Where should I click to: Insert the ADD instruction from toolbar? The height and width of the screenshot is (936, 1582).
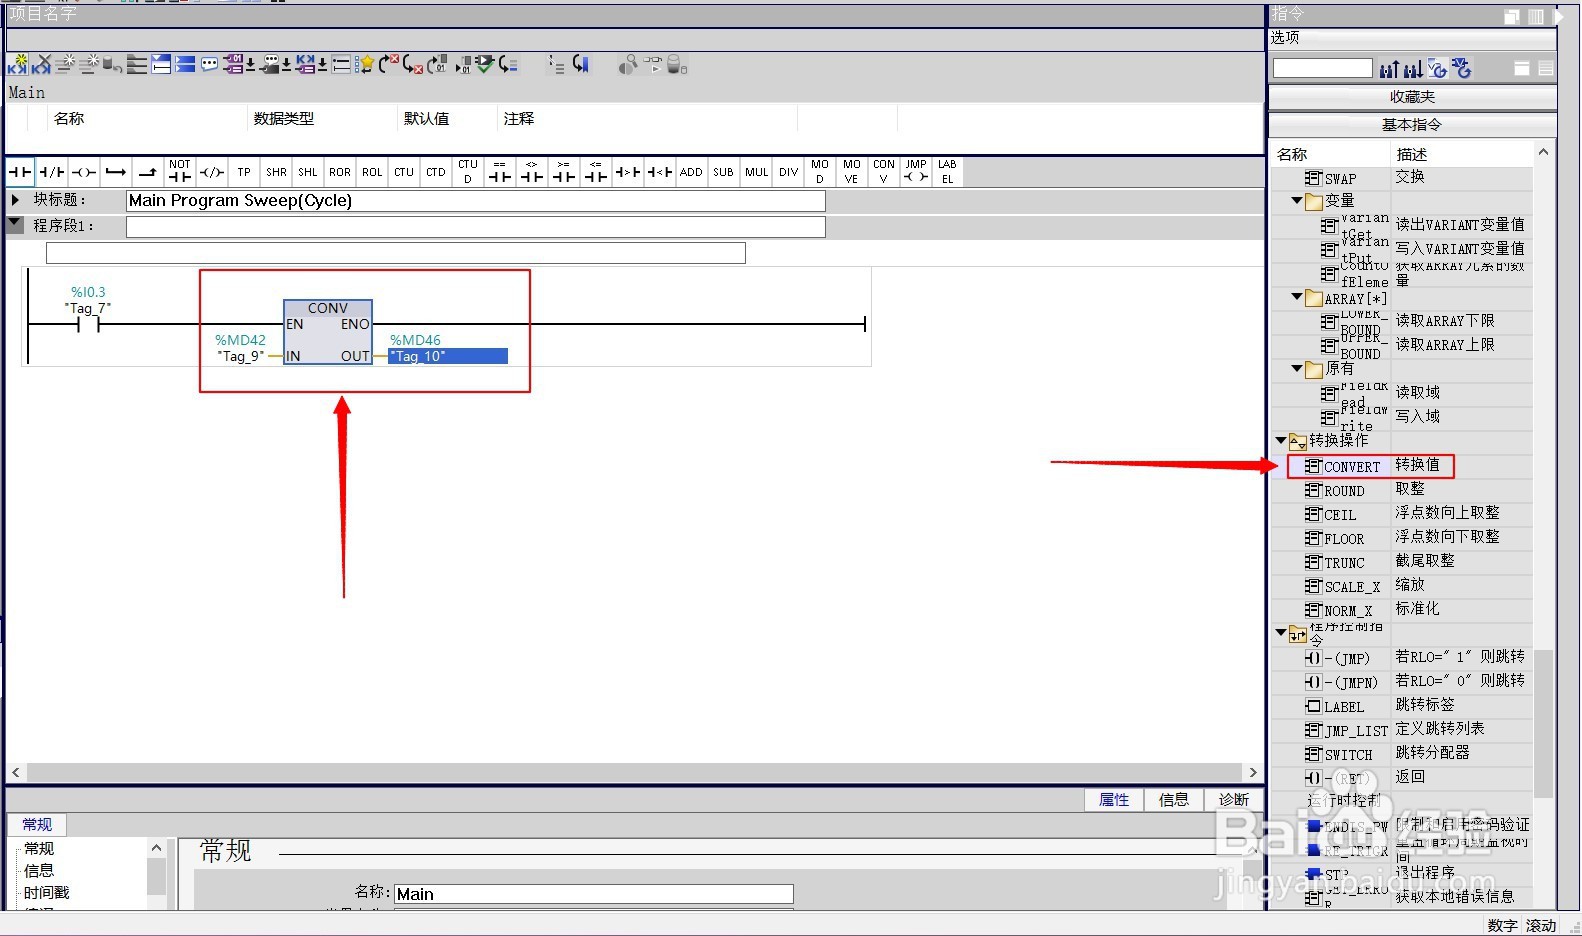point(691,172)
